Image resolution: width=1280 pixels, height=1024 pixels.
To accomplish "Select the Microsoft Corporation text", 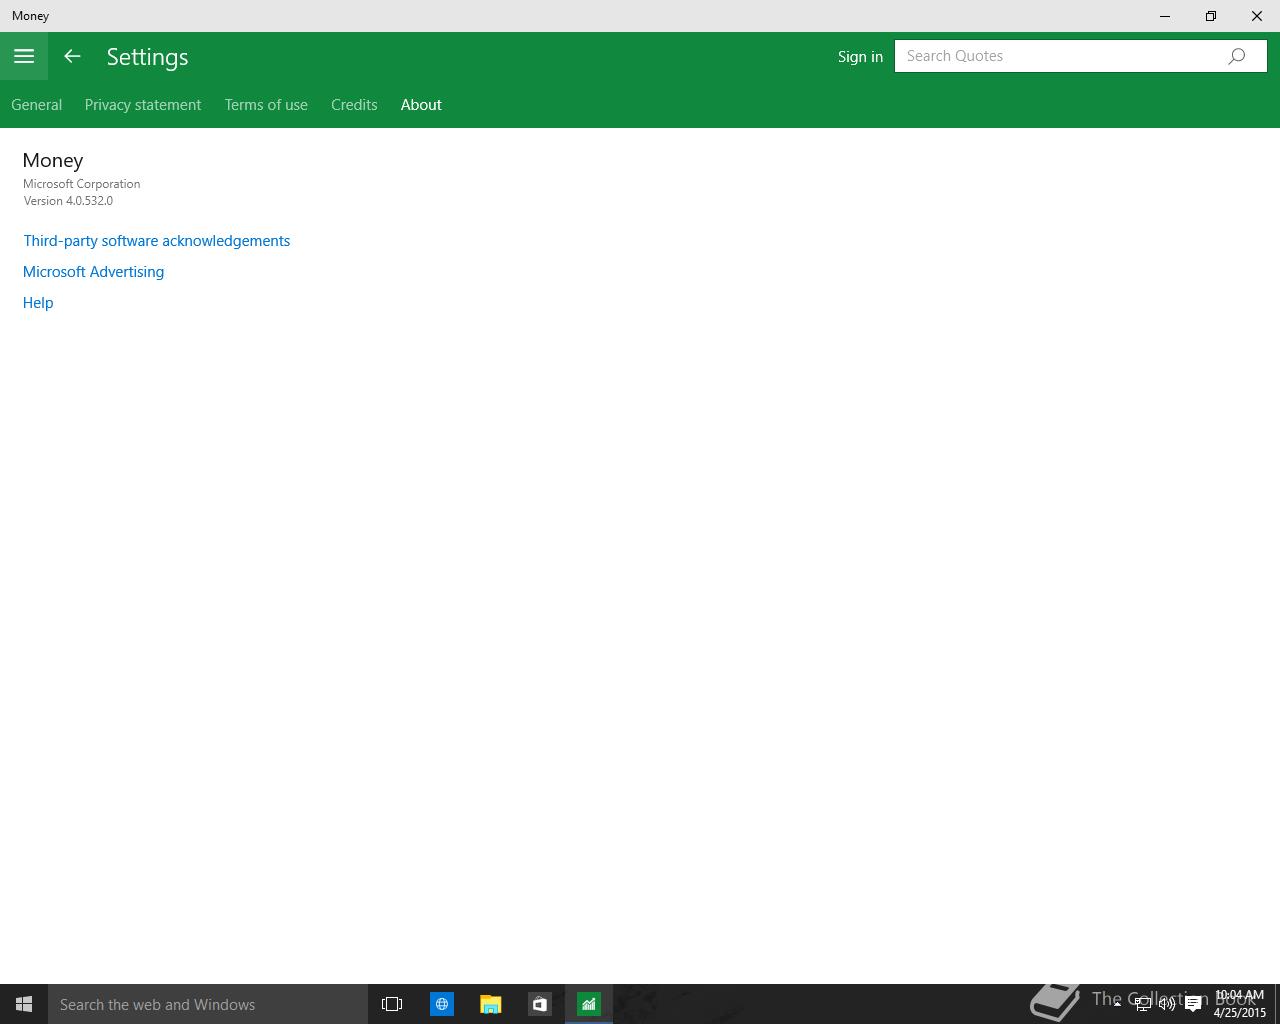I will tap(82, 184).
